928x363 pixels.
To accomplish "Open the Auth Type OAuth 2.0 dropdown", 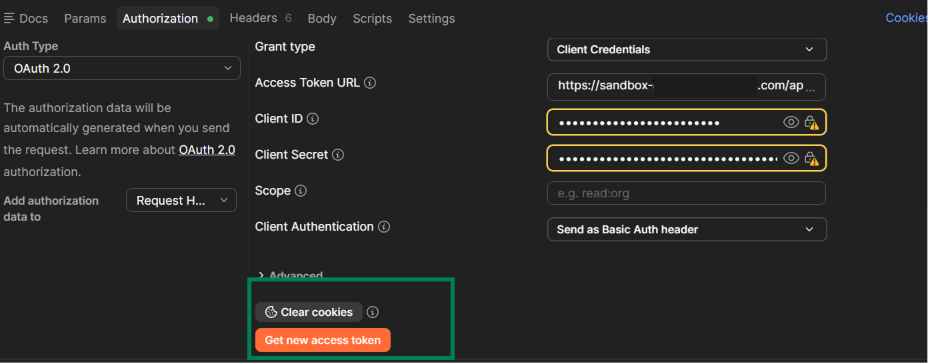I will click(x=122, y=68).
